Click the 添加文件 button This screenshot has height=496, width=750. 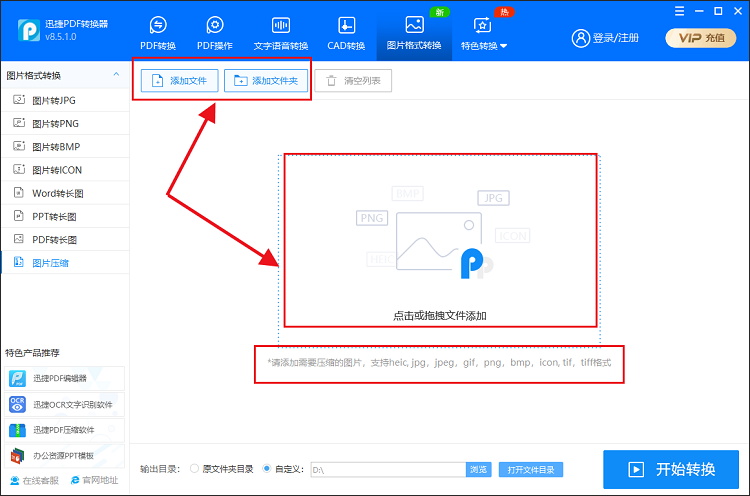[179, 80]
